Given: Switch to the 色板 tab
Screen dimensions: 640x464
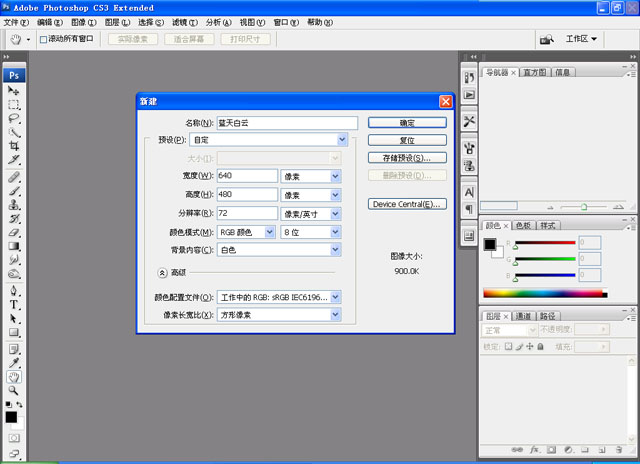Looking at the screenshot, I should click(x=523, y=225).
